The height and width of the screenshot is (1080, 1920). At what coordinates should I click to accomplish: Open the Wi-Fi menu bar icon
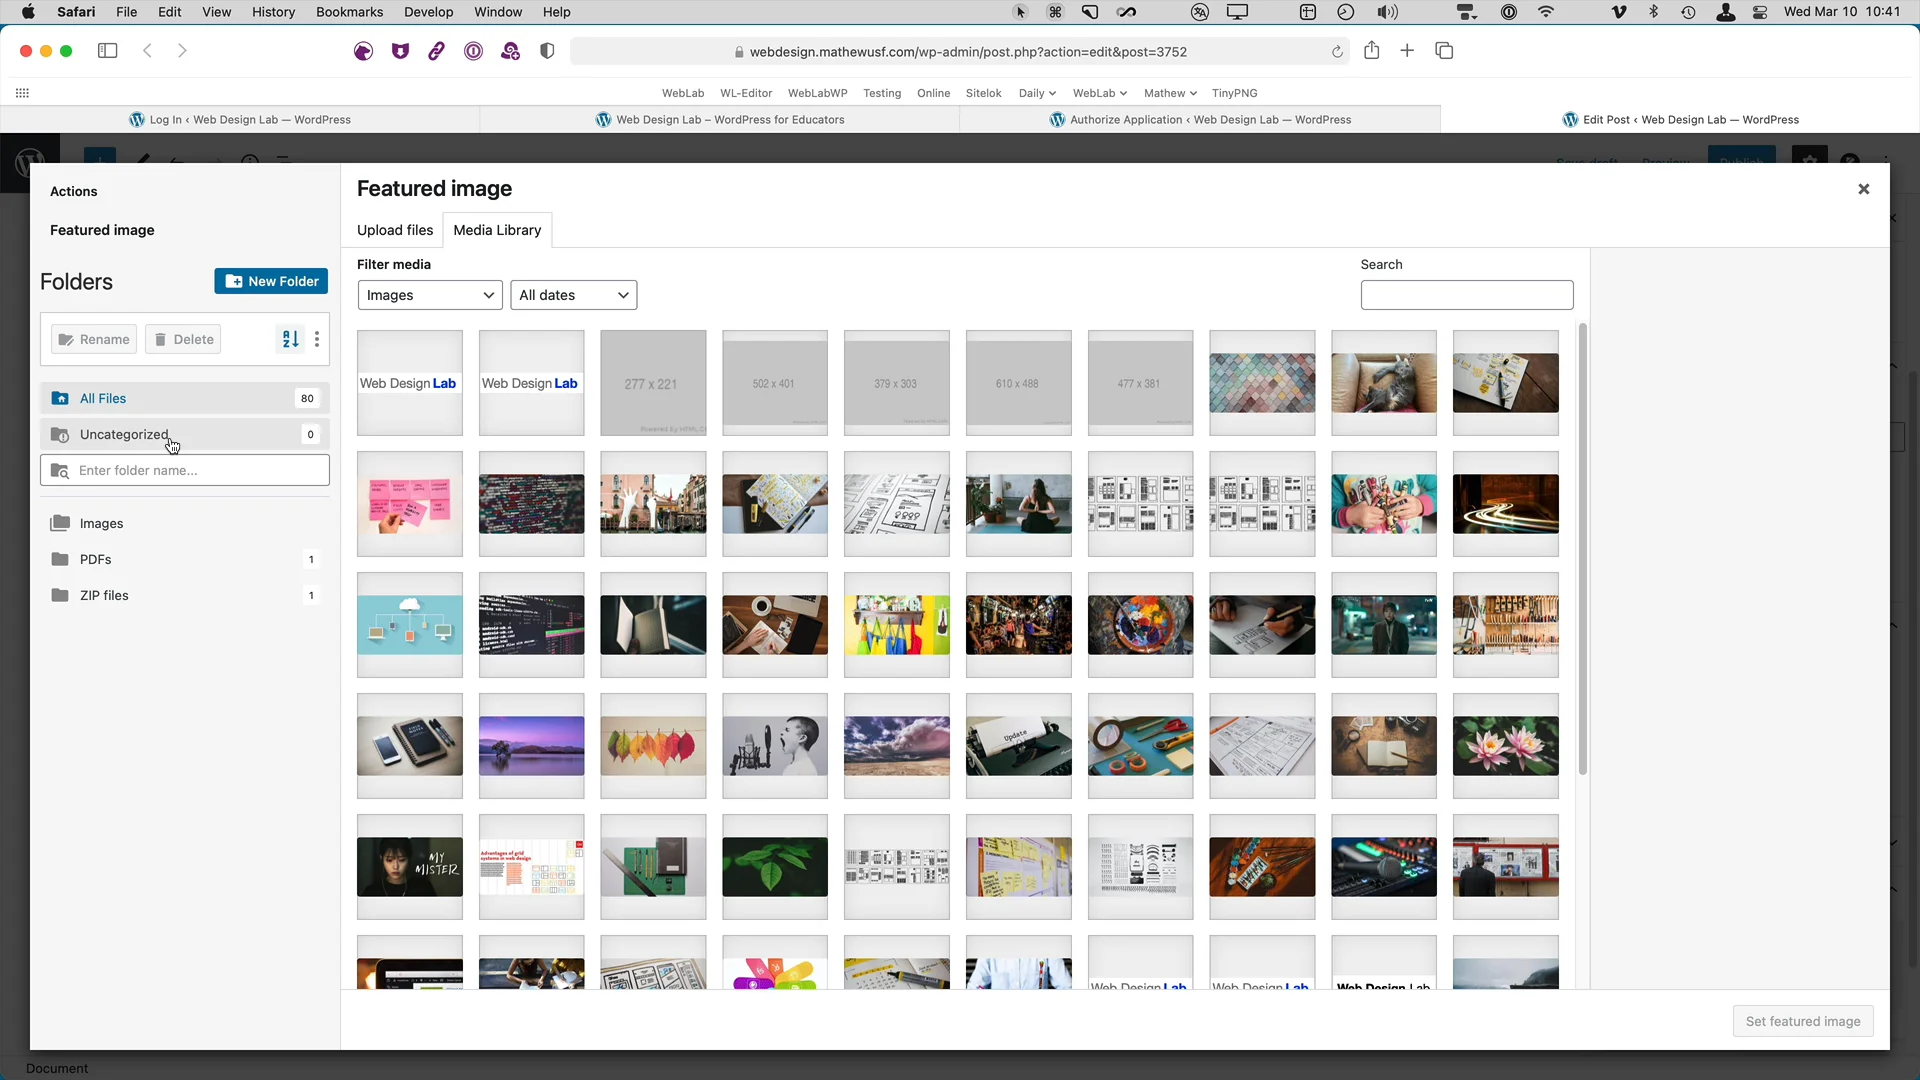click(1546, 12)
